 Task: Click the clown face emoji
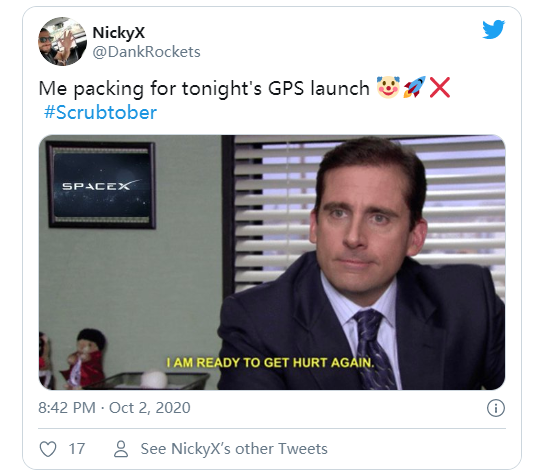pos(388,87)
